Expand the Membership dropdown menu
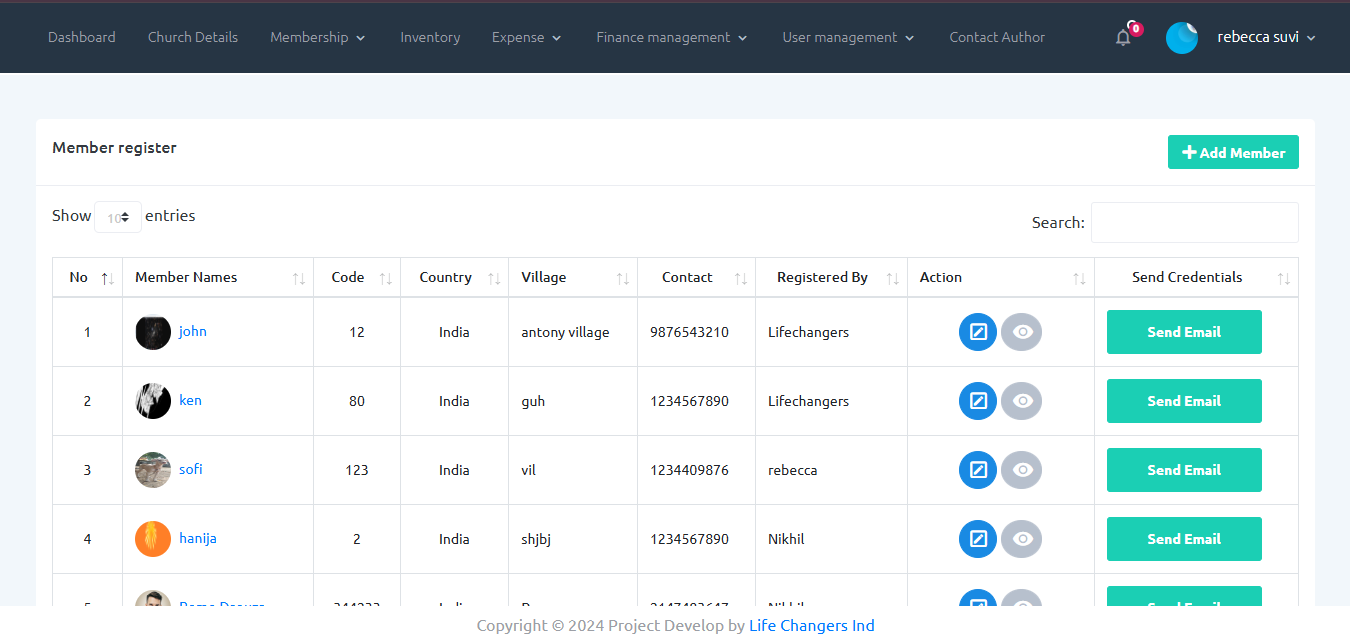Viewport: 1350px width, 644px height. coord(317,38)
